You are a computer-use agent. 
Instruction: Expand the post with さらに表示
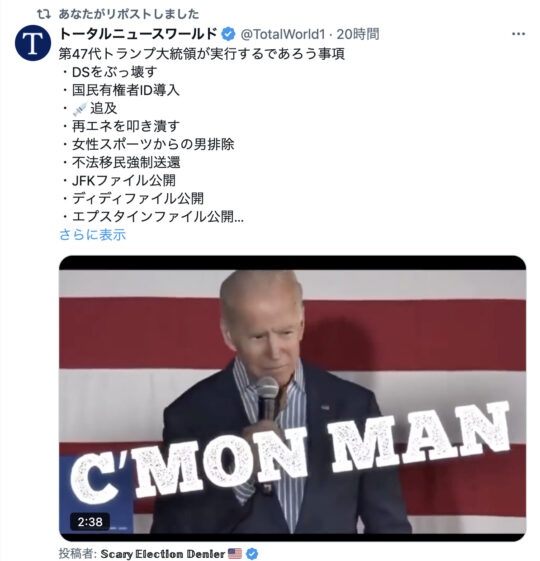click(93, 235)
